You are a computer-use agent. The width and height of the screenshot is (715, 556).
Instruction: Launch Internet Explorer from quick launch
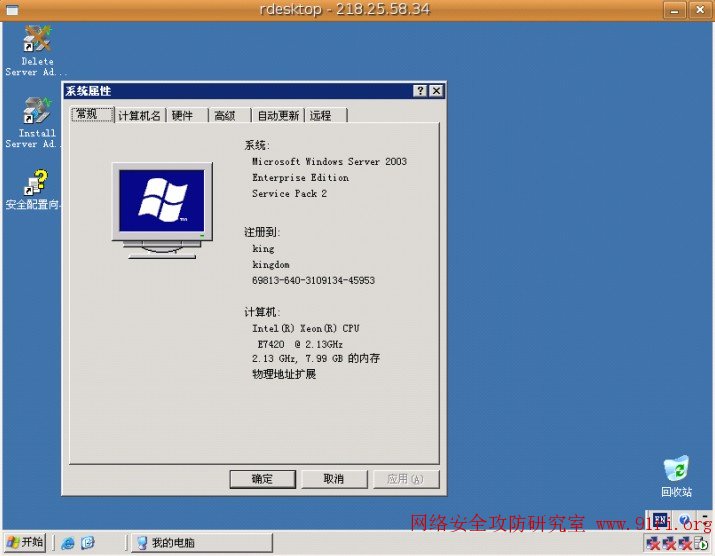68,543
